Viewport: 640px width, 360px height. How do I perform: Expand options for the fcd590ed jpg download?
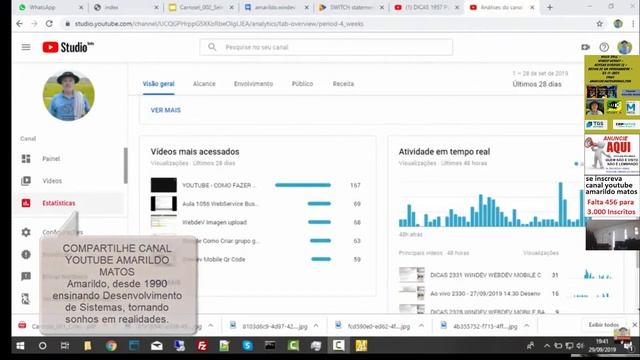coord(422,326)
